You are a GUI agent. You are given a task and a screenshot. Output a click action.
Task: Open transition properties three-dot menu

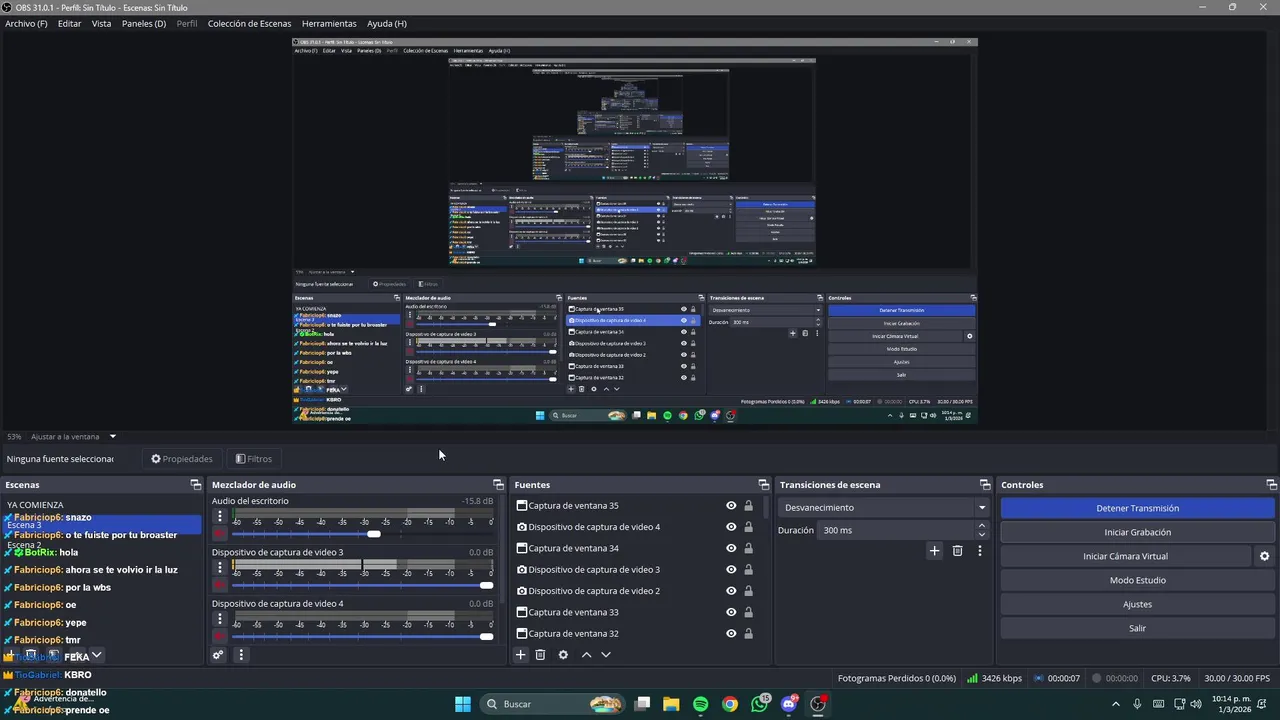[x=980, y=551]
